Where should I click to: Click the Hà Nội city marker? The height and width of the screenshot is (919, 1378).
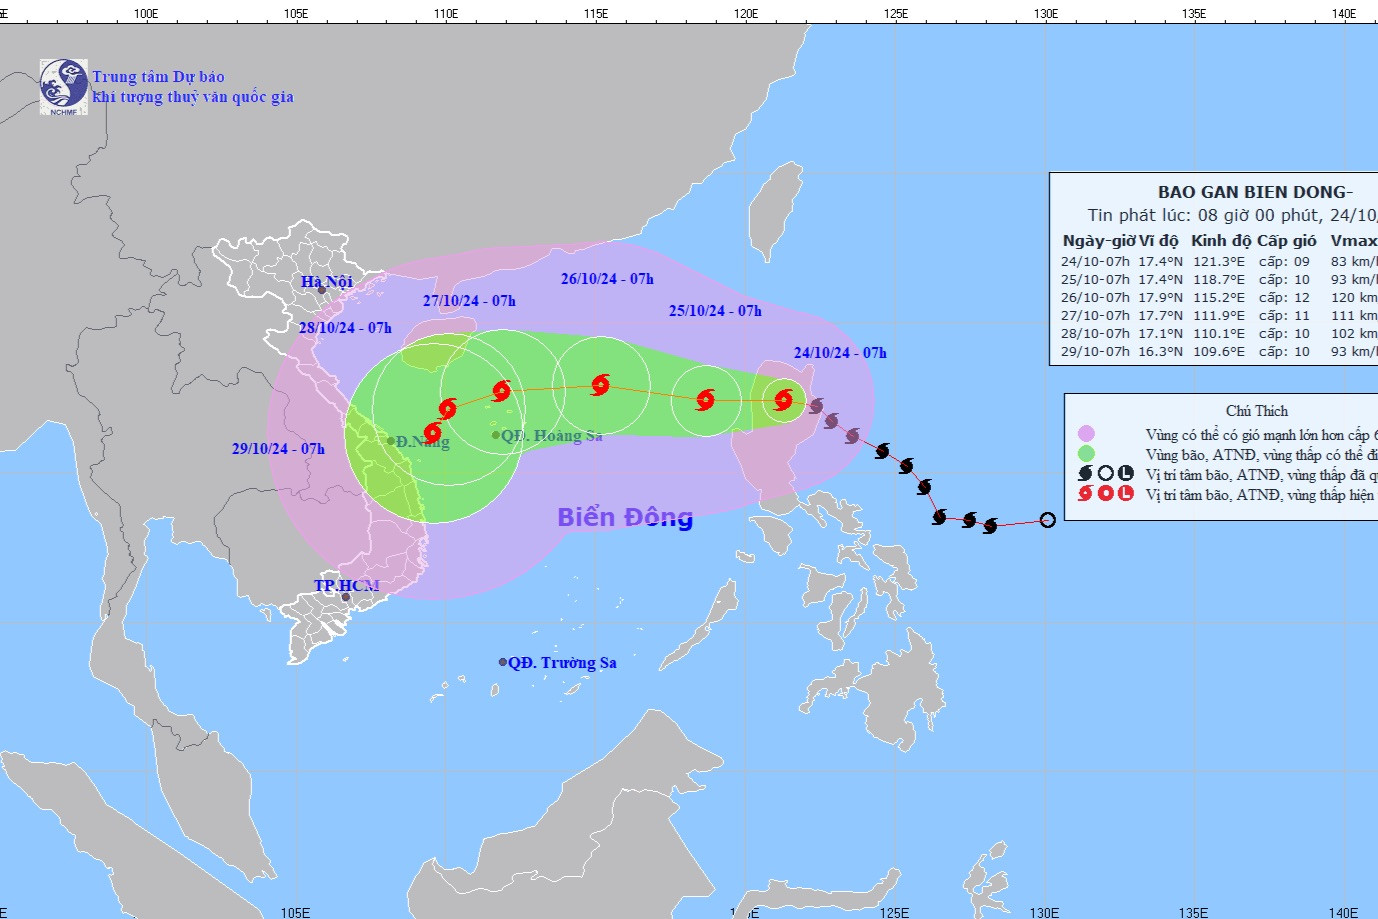pyautogui.click(x=322, y=290)
